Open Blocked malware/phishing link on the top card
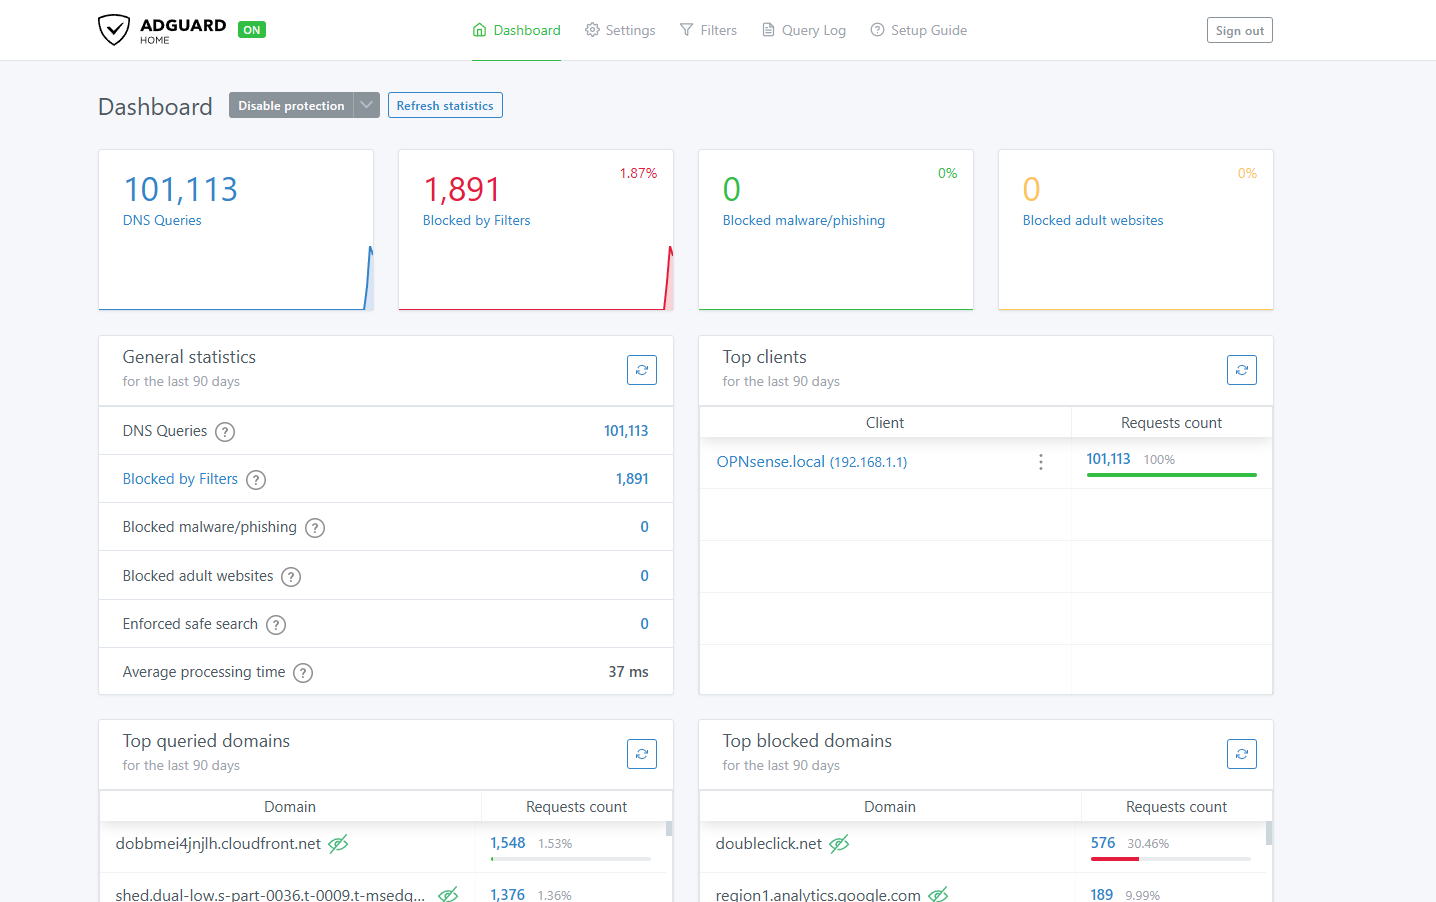Viewport: 1436px width, 902px height. pos(804,220)
